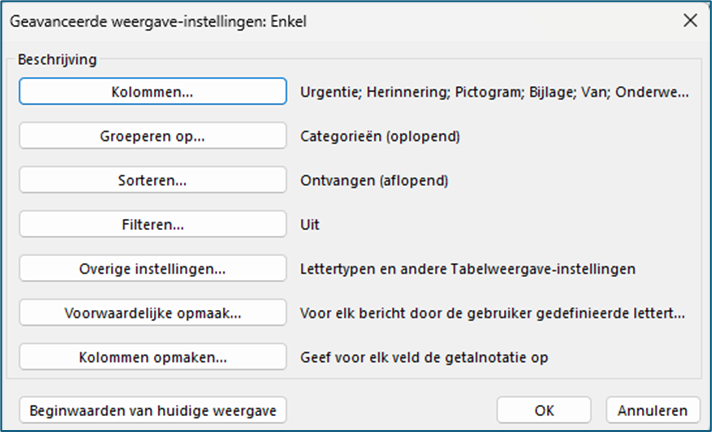
Task: Confirm the dialog with OK
Action: (544, 410)
